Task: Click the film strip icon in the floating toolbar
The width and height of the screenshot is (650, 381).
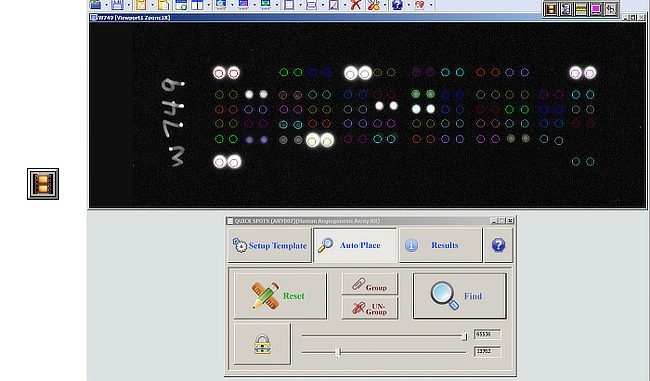Action: [x=551, y=9]
